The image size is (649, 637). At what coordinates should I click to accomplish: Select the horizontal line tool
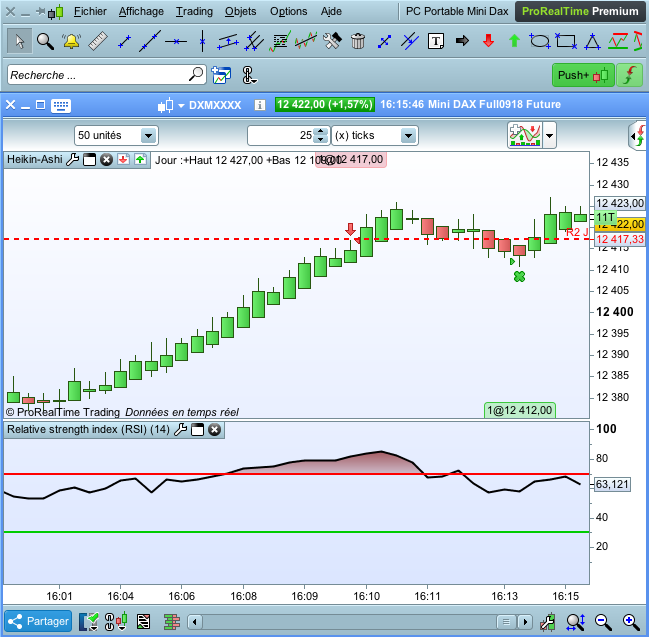click(x=176, y=41)
